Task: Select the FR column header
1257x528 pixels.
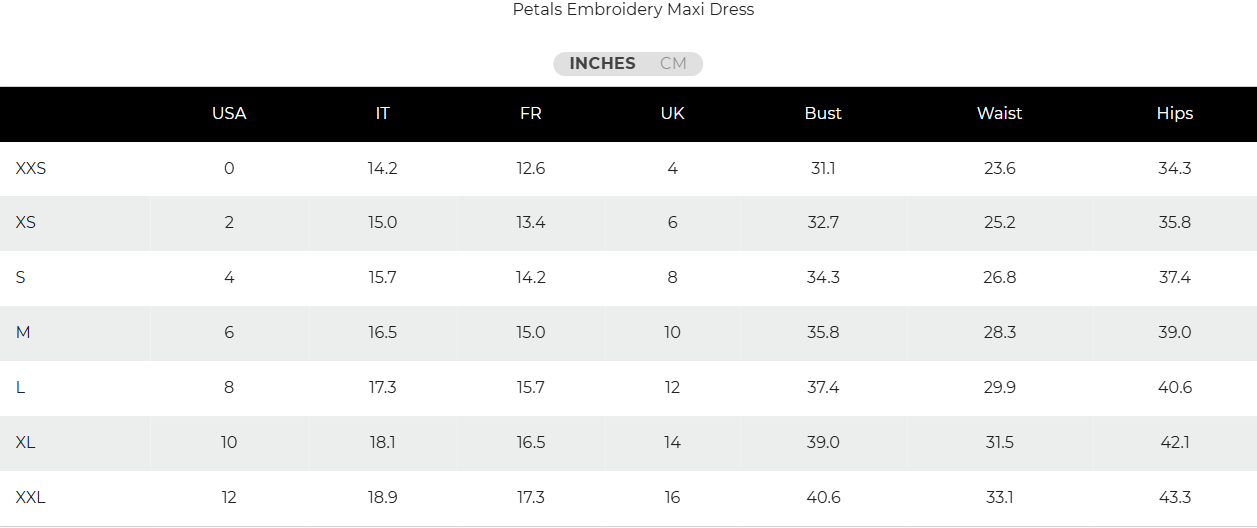Action: [531, 114]
